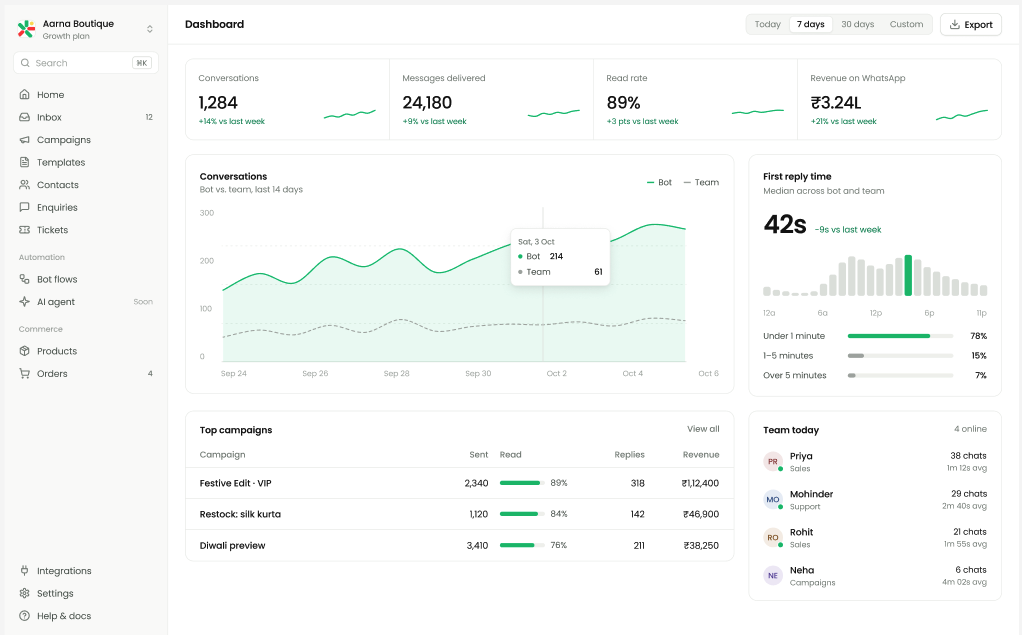
Task: Click the Inbox count badge 12
Action: (x=149, y=117)
